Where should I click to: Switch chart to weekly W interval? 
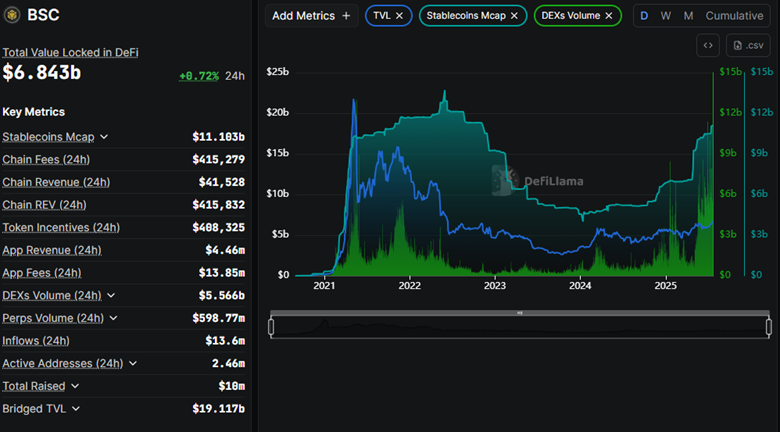click(x=665, y=16)
